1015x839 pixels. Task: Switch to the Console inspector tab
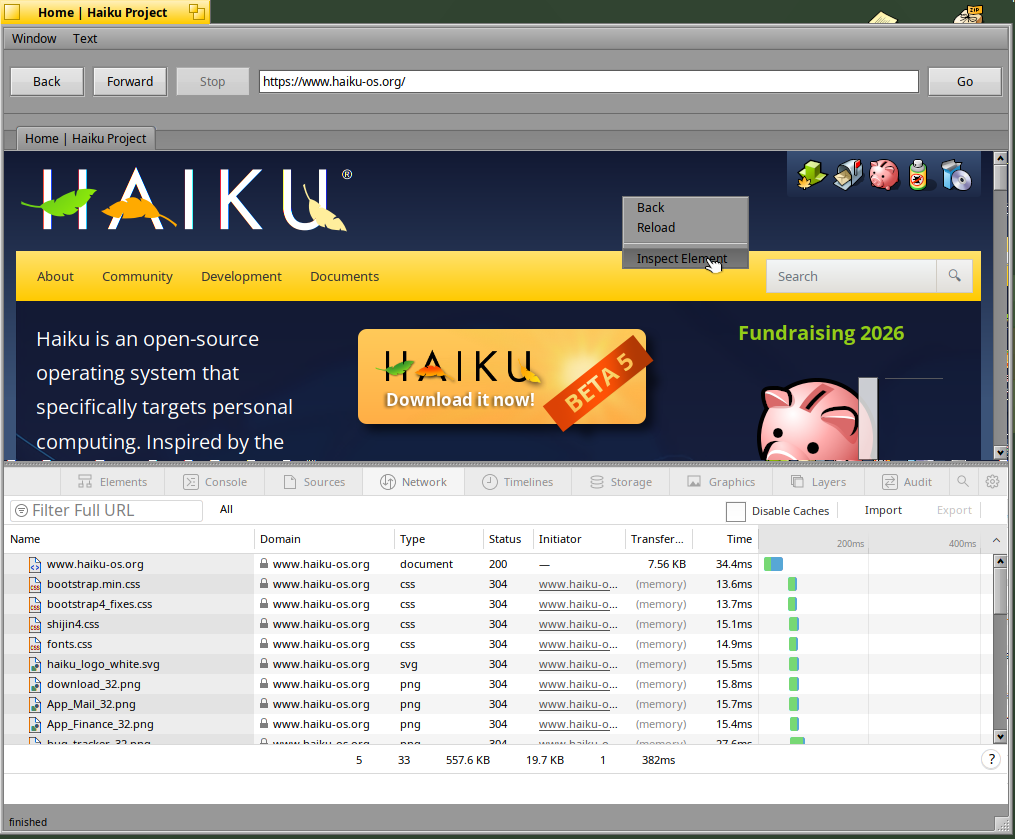pyautogui.click(x=215, y=482)
